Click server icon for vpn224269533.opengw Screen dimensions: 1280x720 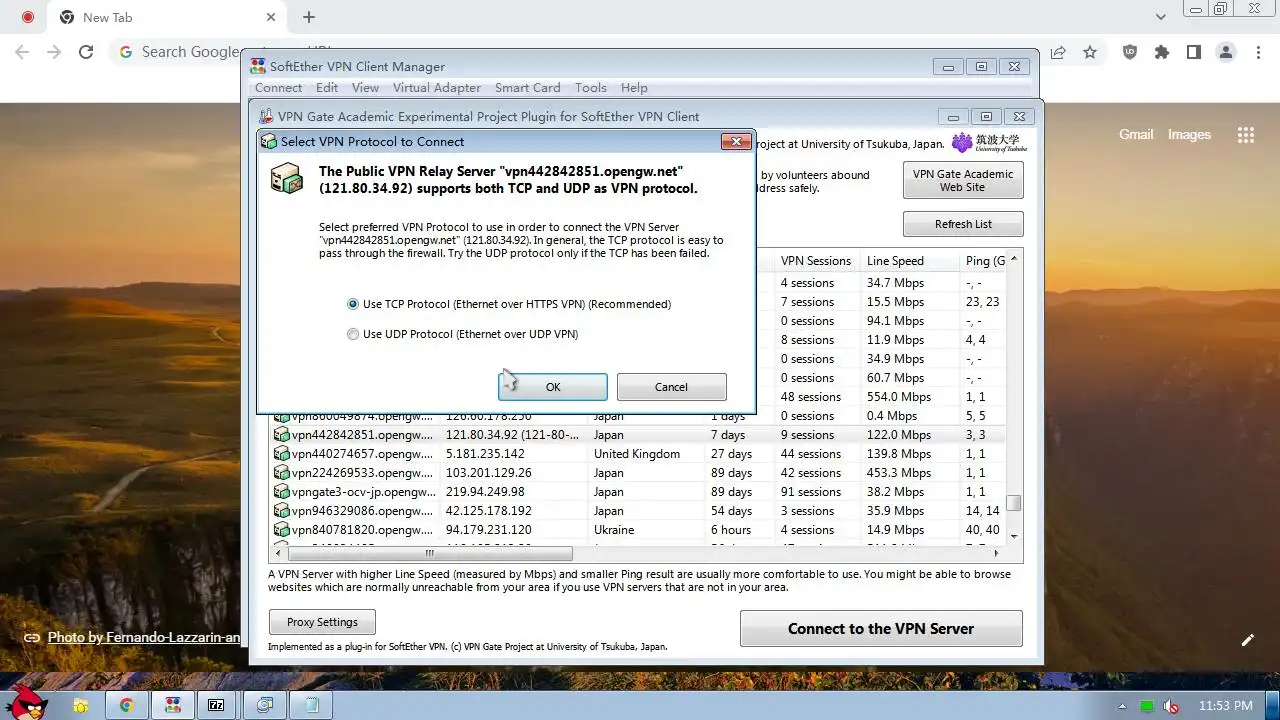pyautogui.click(x=282, y=473)
